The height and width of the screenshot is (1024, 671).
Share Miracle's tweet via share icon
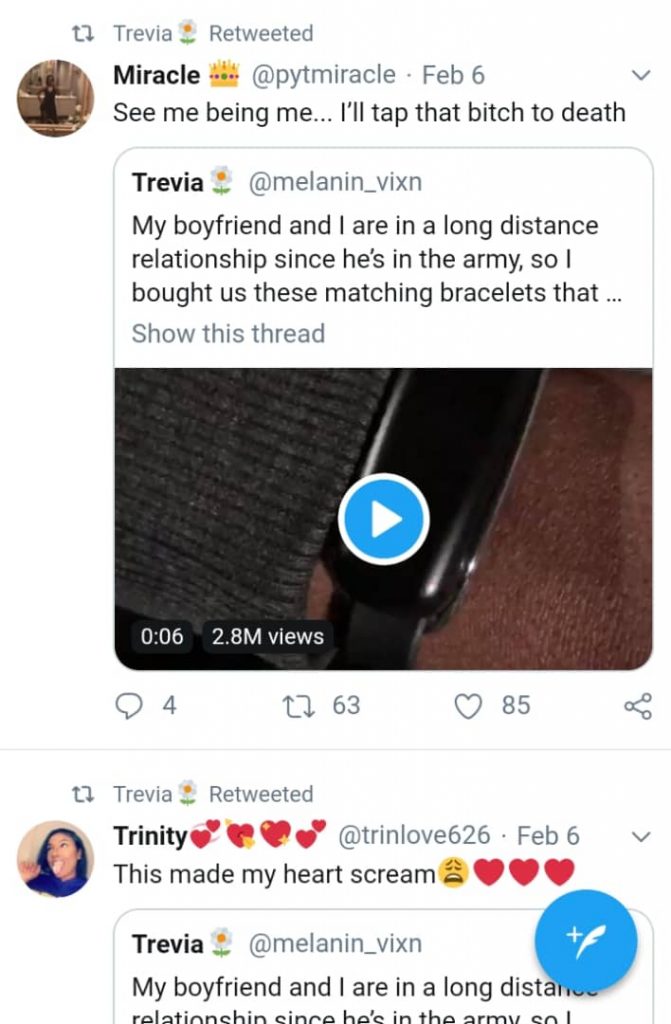[637, 706]
